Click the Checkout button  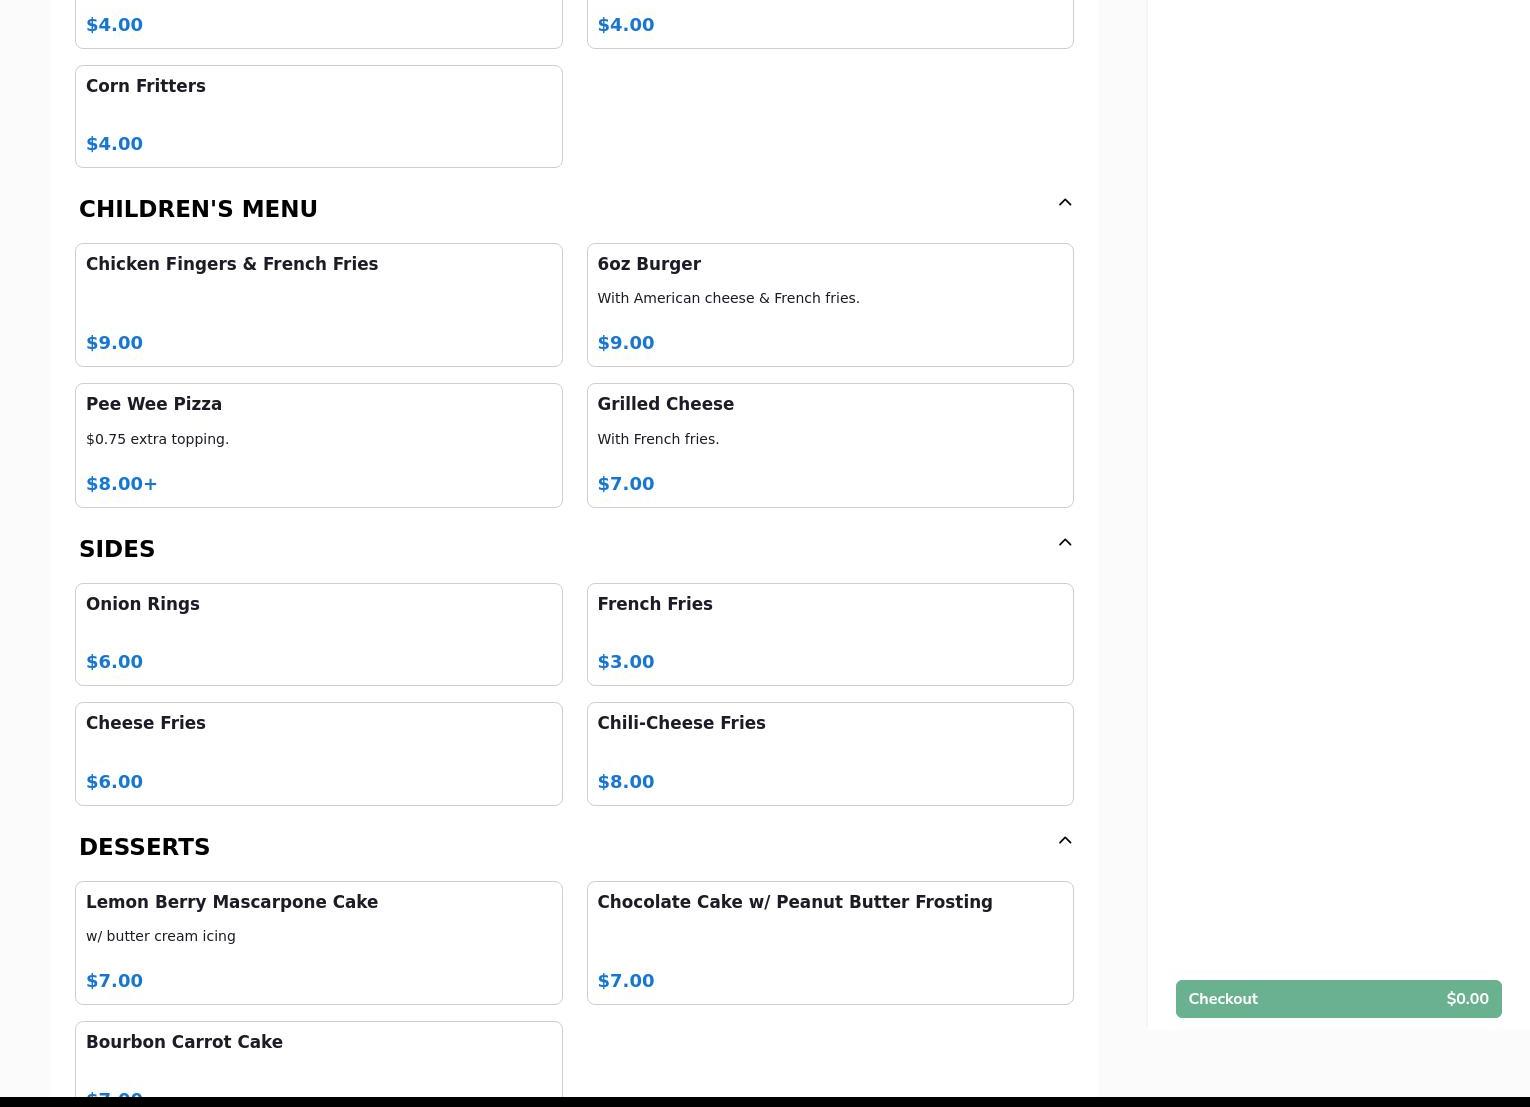click(x=1338, y=999)
